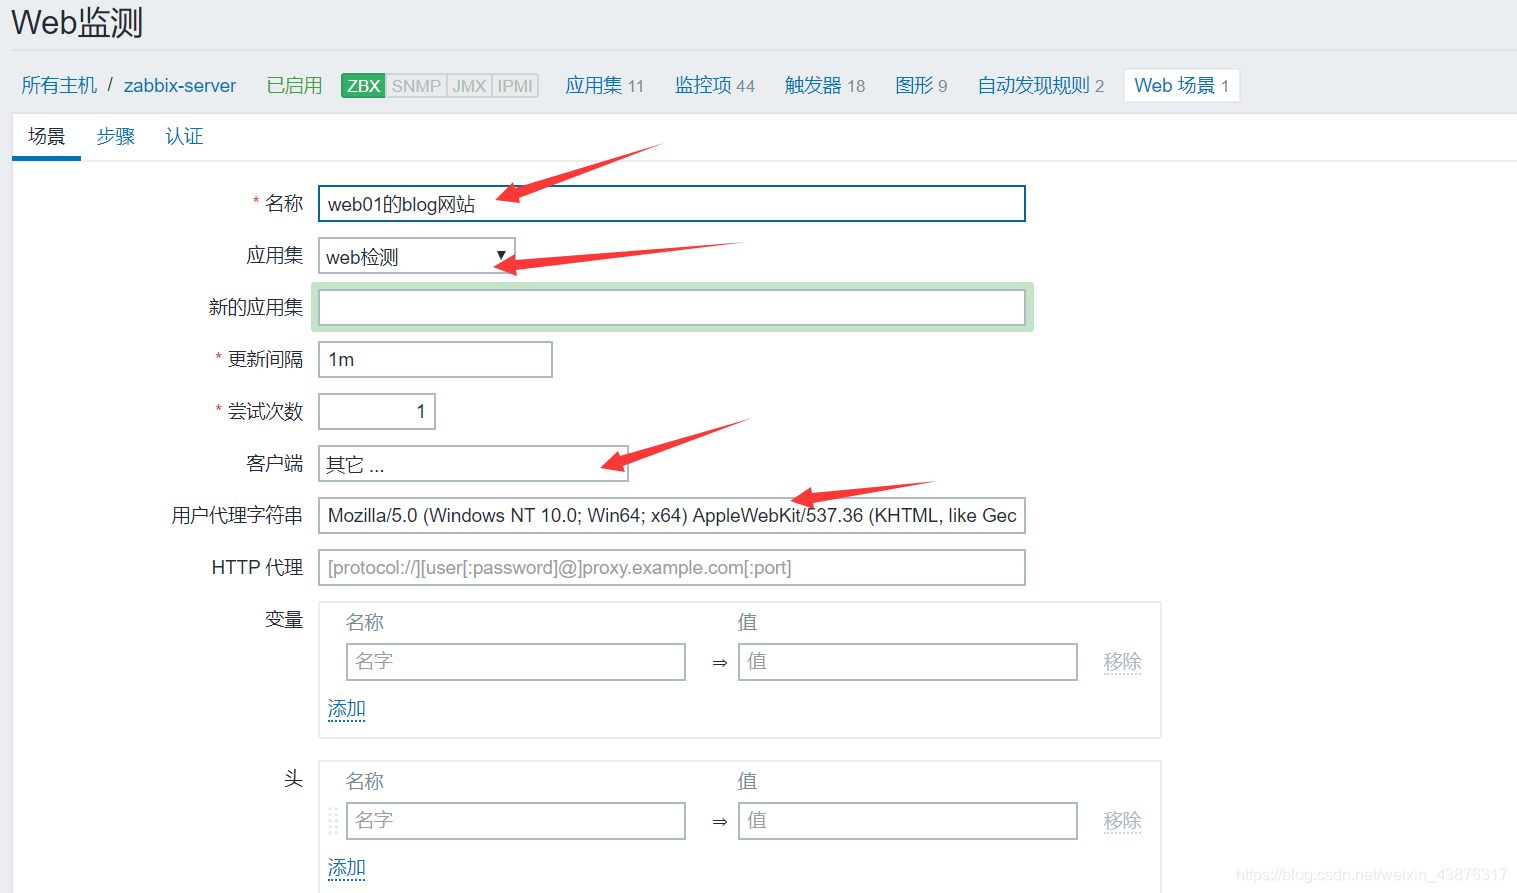Focus the 名称 scenario name field

click(x=672, y=204)
